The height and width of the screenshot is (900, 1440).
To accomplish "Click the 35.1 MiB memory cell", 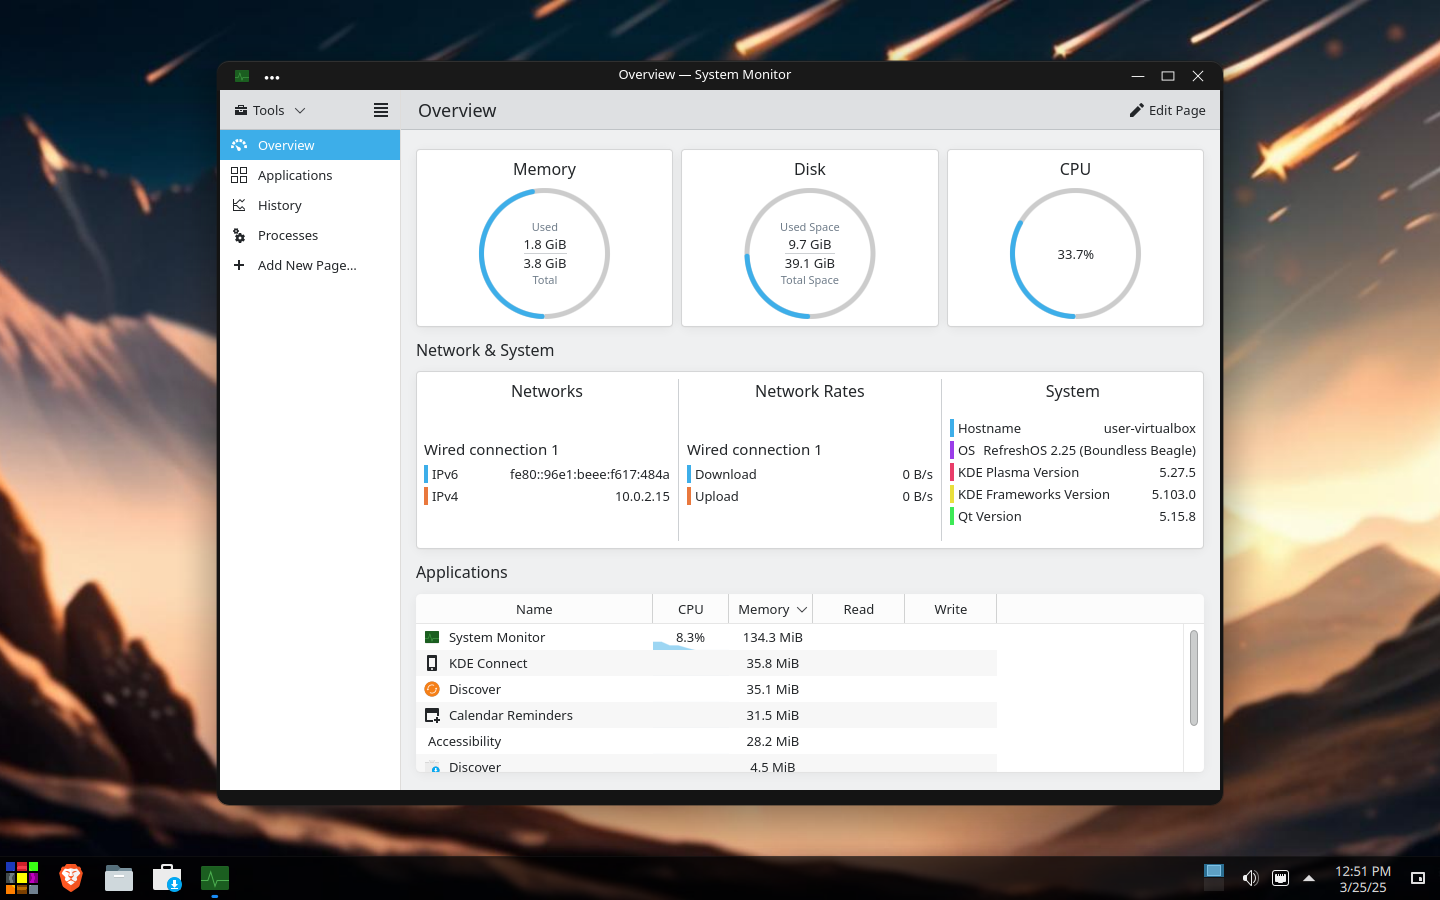I will pos(773,689).
